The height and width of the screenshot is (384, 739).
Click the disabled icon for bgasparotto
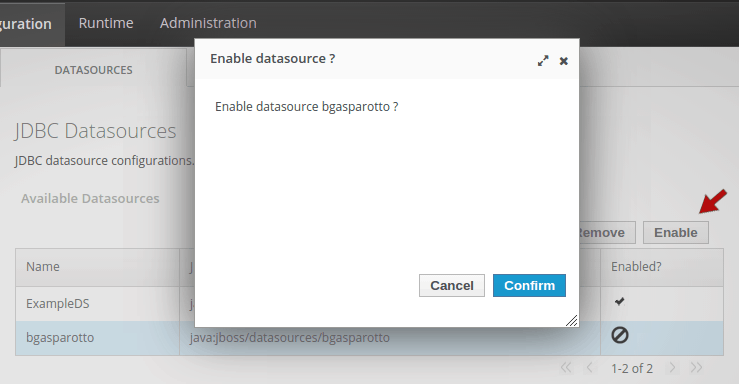pyautogui.click(x=620, y=335)
